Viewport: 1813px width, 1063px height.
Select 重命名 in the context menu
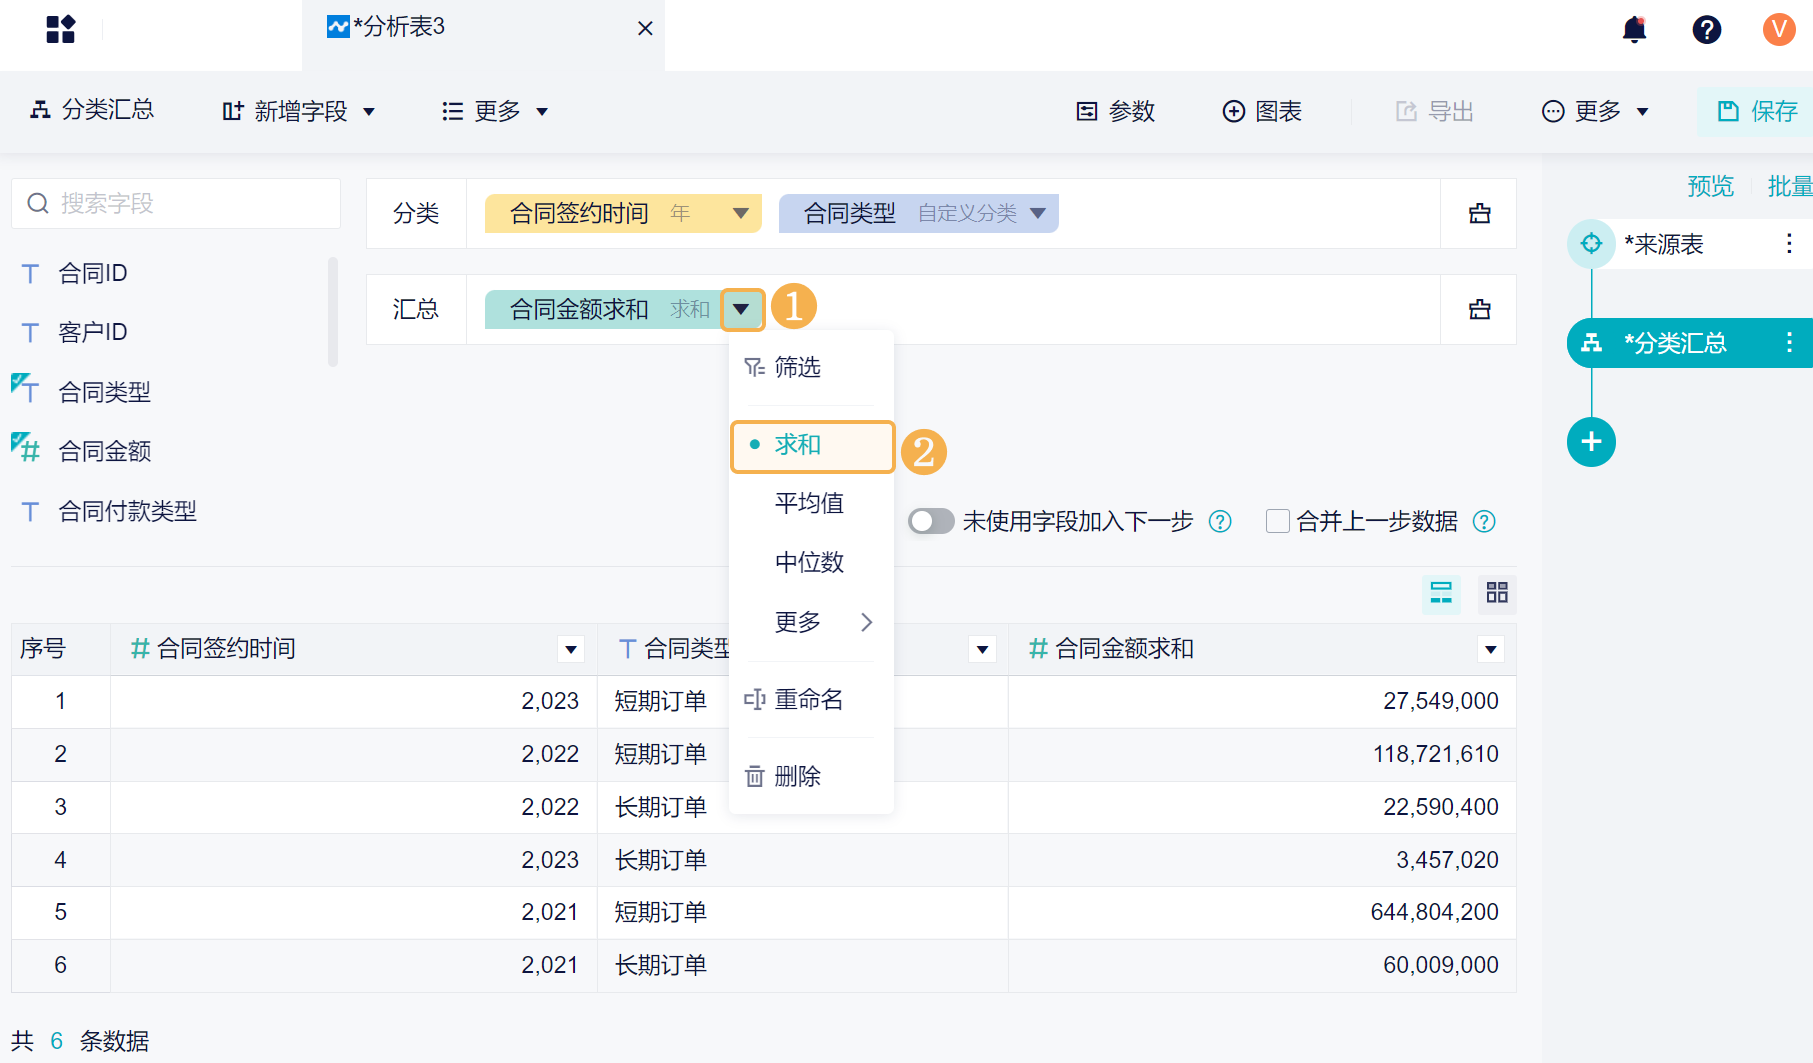[x=808, y=699]
